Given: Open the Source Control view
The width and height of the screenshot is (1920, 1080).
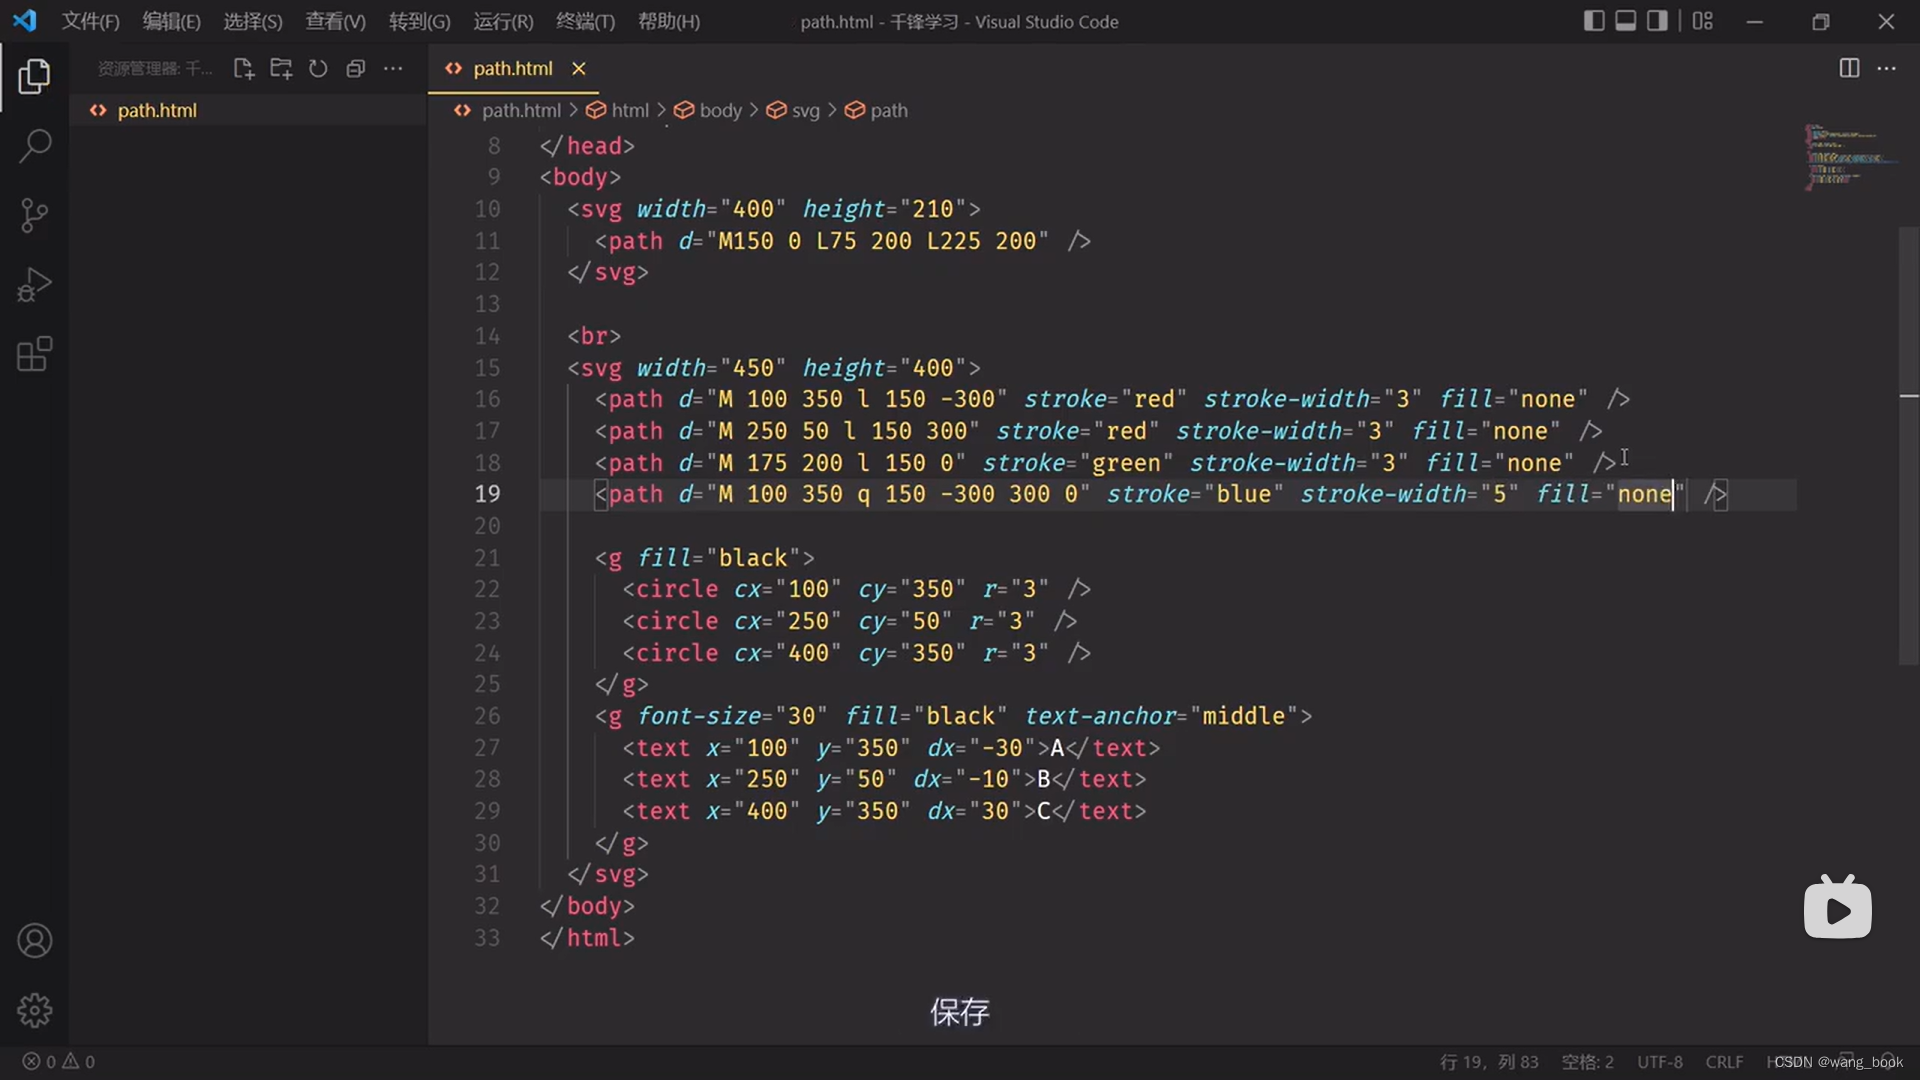Looking at the screenshot, I should pos(34,215).
